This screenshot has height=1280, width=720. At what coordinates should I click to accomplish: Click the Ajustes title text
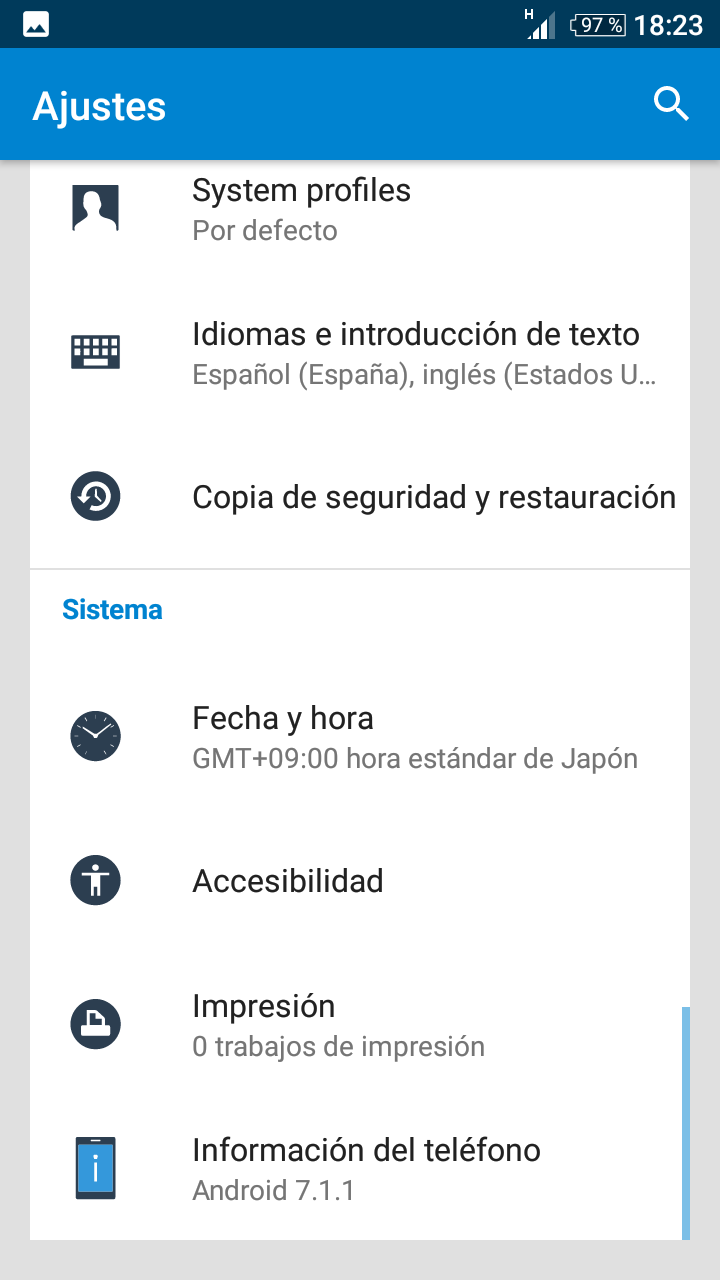pyautogui.click(x=99, y=106)
